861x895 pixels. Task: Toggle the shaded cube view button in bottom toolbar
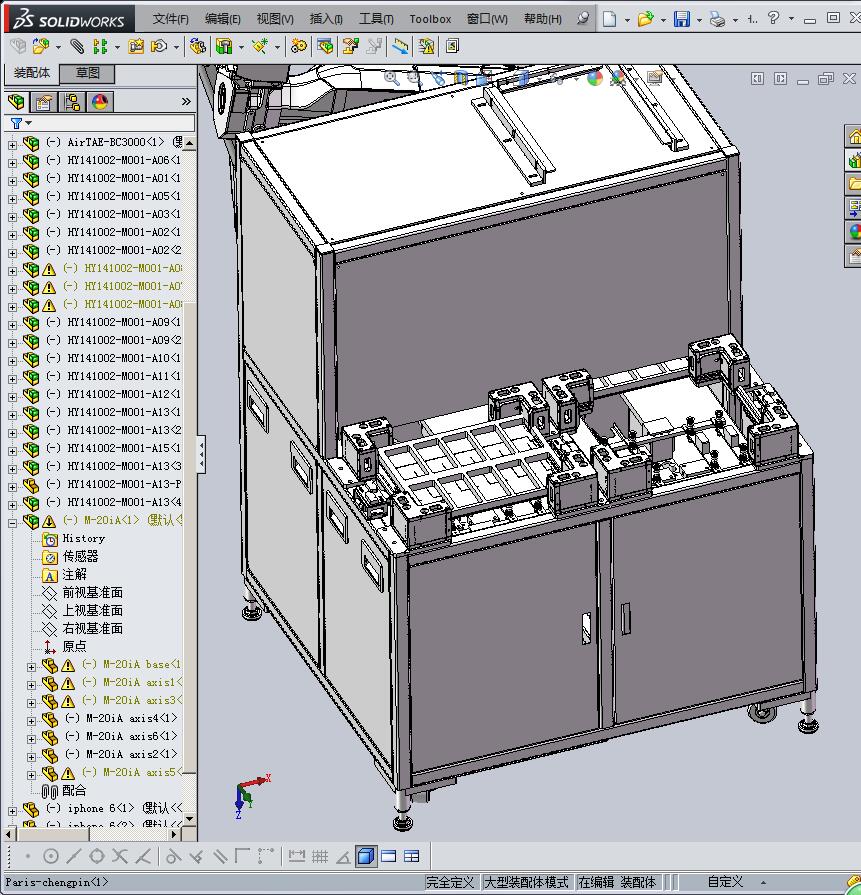365,856
